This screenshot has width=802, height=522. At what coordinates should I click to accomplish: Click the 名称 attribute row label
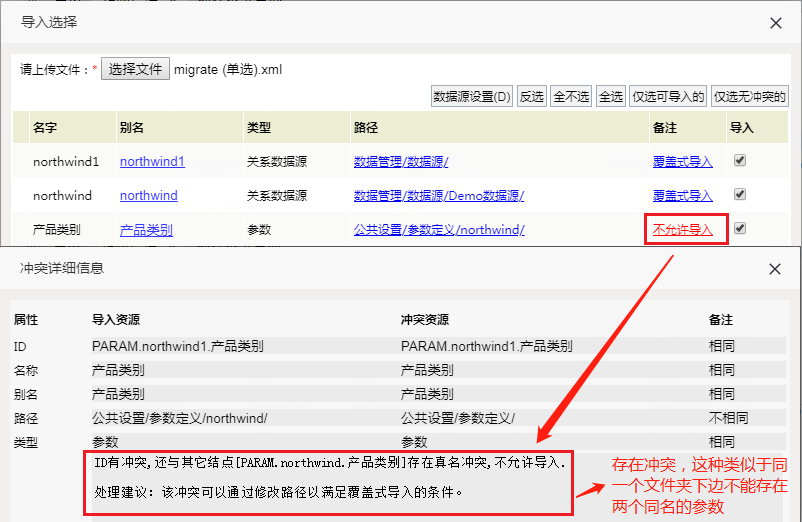click(x=26, y=370)
